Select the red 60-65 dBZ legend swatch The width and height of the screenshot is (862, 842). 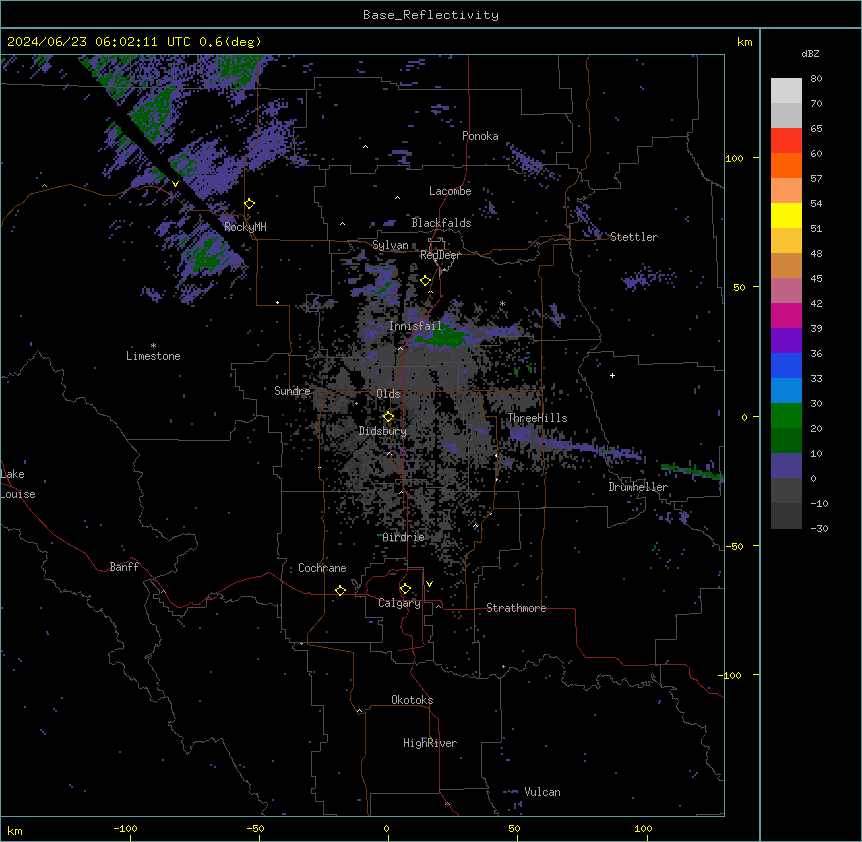(x=786, y=141)
